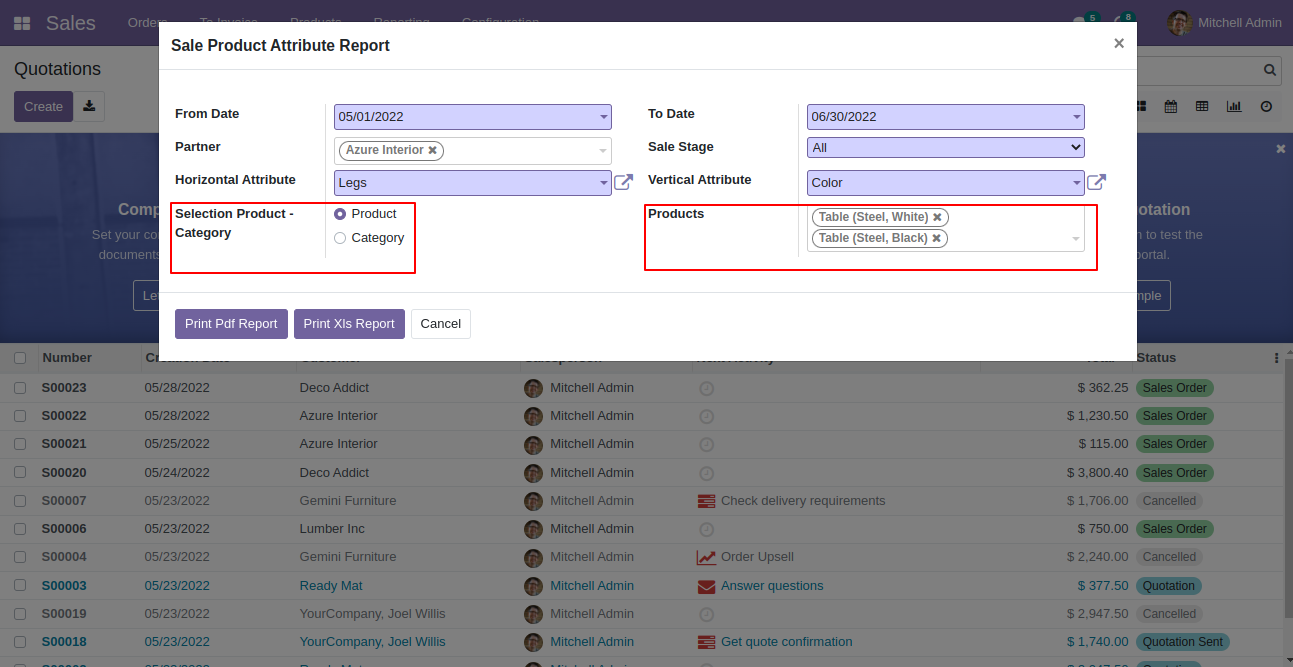Check the checkbox for order S00020

coord(20,472)
